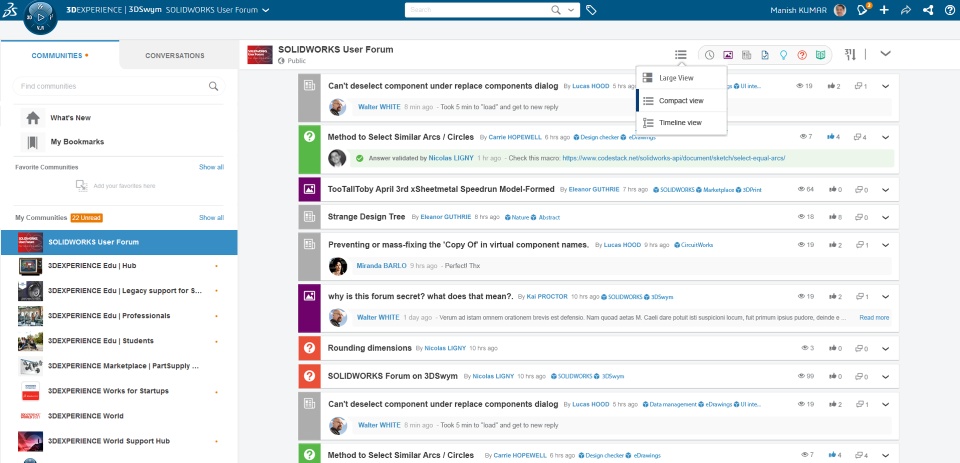The image size is (960, 463).
Task: Click the views eye on Rounding dimensions
Action: [x=805, y=348]
